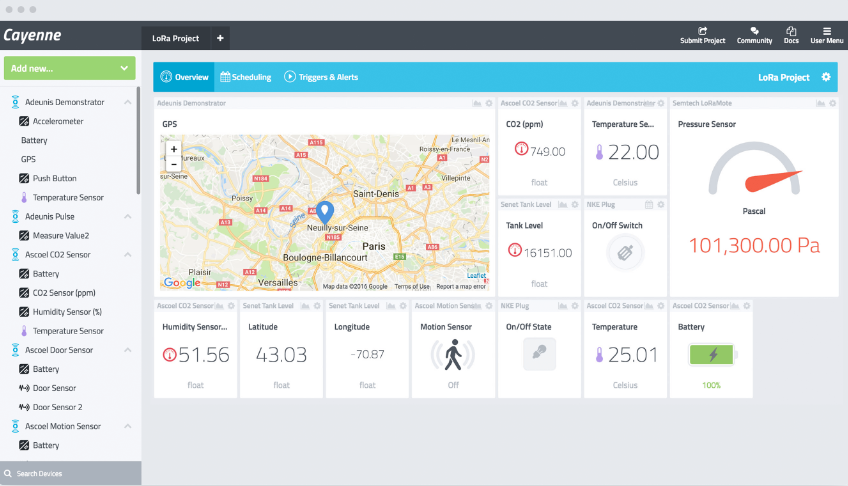Open settings gear on Latitude widget
This screenshot has height=486, width=848.
pos(317,306)
